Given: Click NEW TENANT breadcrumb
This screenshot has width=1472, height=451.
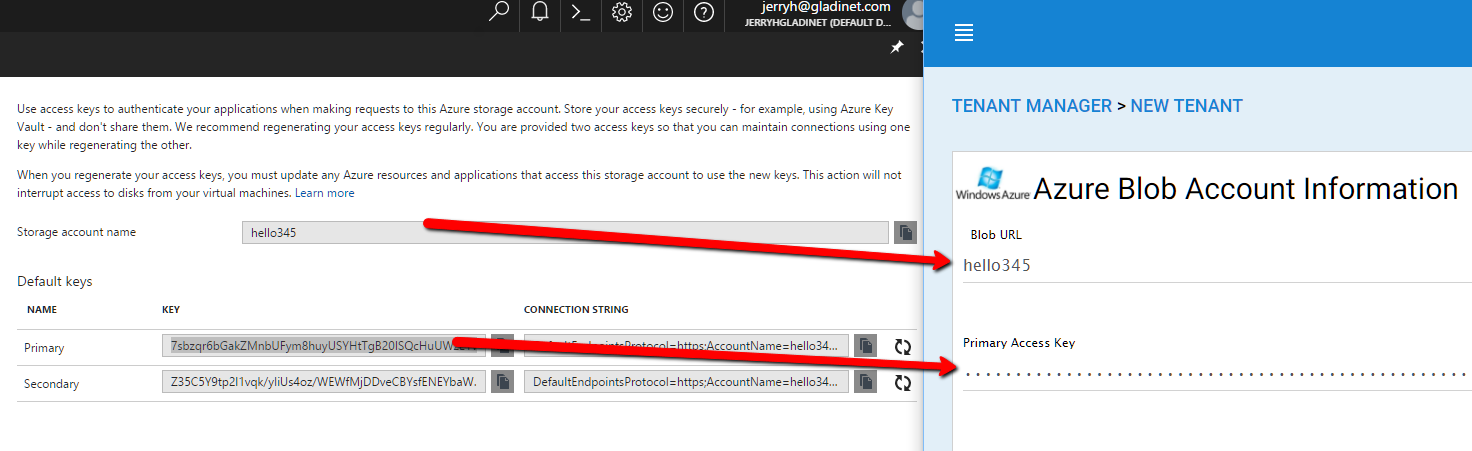Looking at the screenshot, I should pyautogui.click(x=1187, y=106).
